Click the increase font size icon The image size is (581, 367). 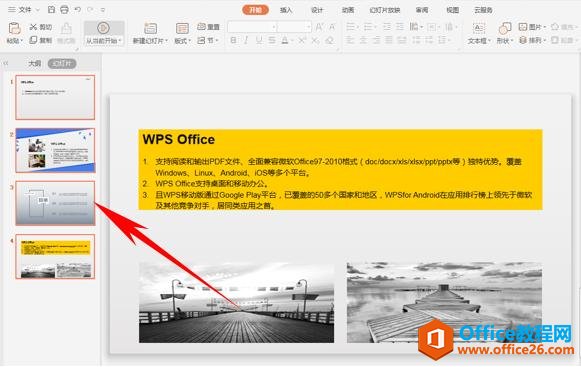click(x=319, y=27)
